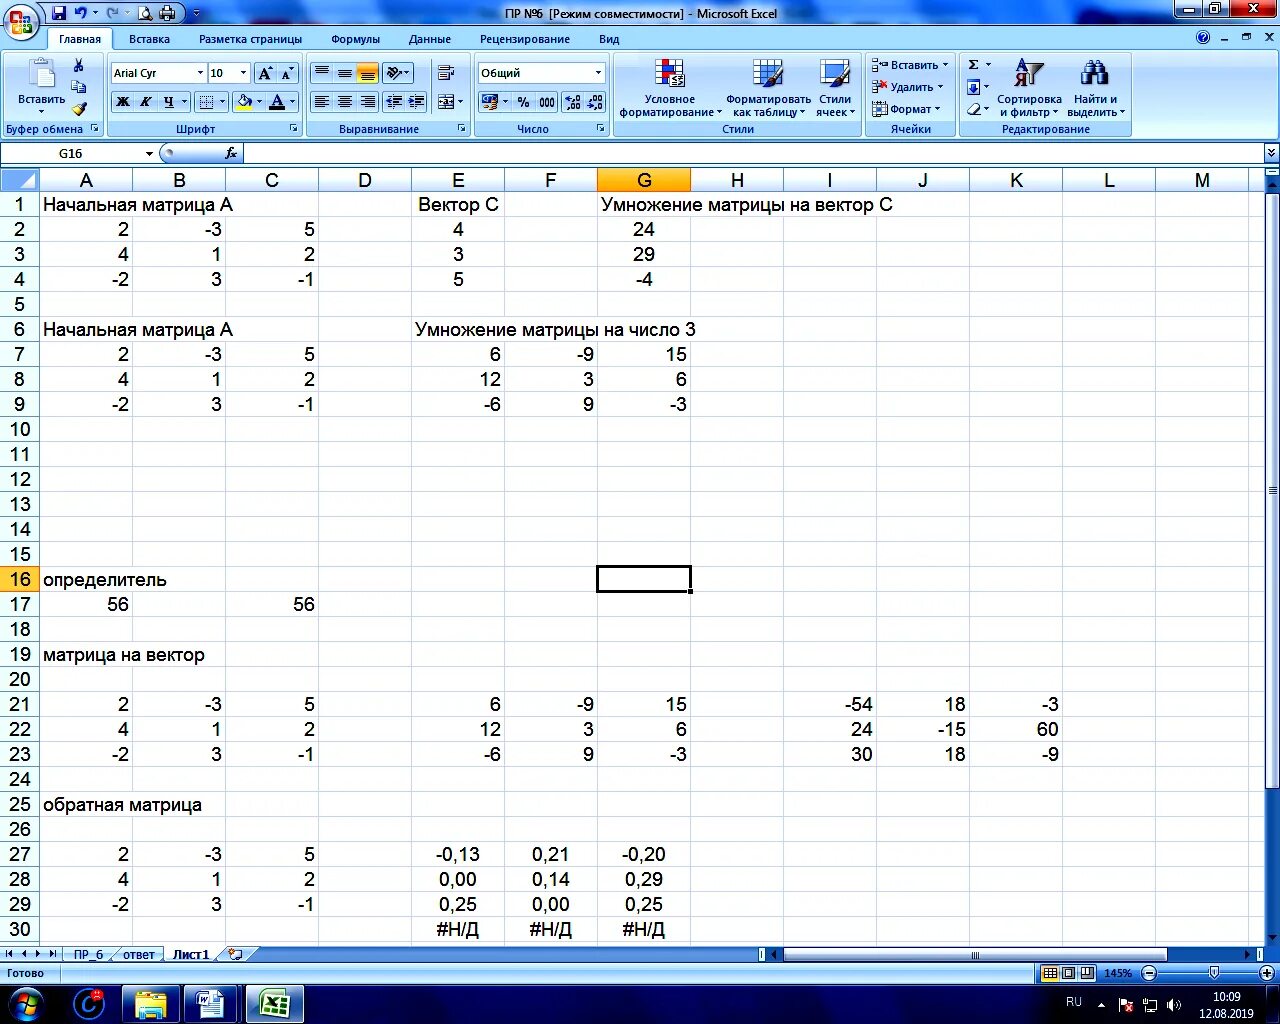
Task: Click the Cut scissors icon
Action: (79, 66)
